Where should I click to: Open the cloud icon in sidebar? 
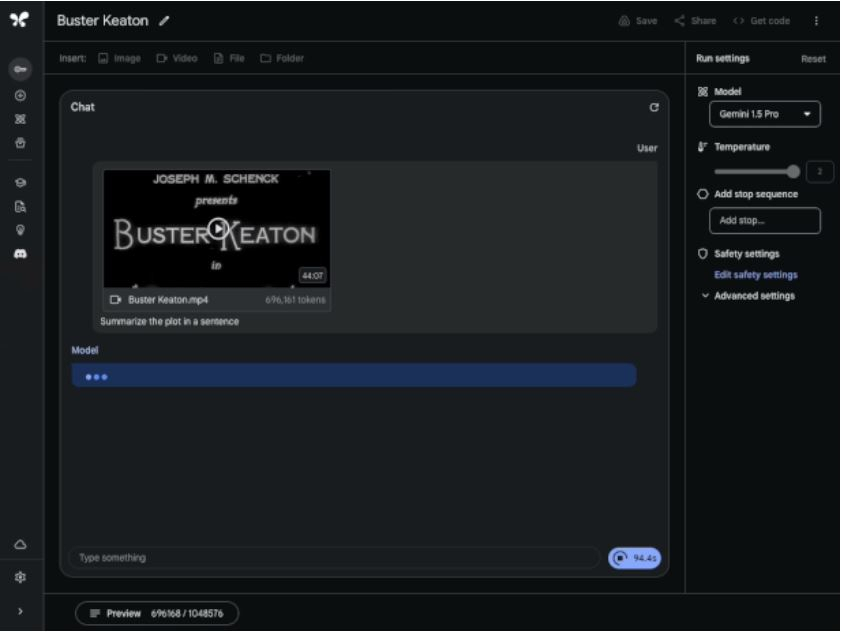point(20,544)
